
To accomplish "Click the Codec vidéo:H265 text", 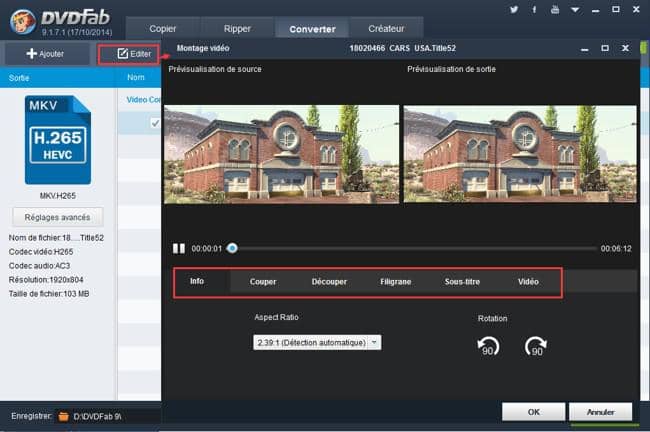I will pyautogui.click(x=41, y=252).
